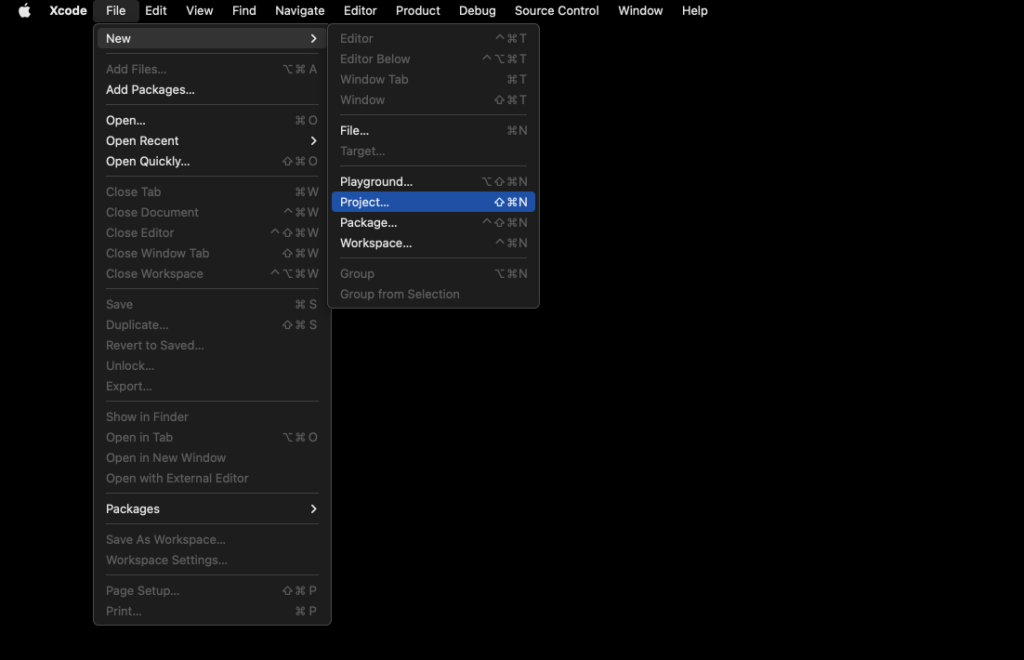
Task: Click the dimmed Close Workspace item
Action: (212, 274)
